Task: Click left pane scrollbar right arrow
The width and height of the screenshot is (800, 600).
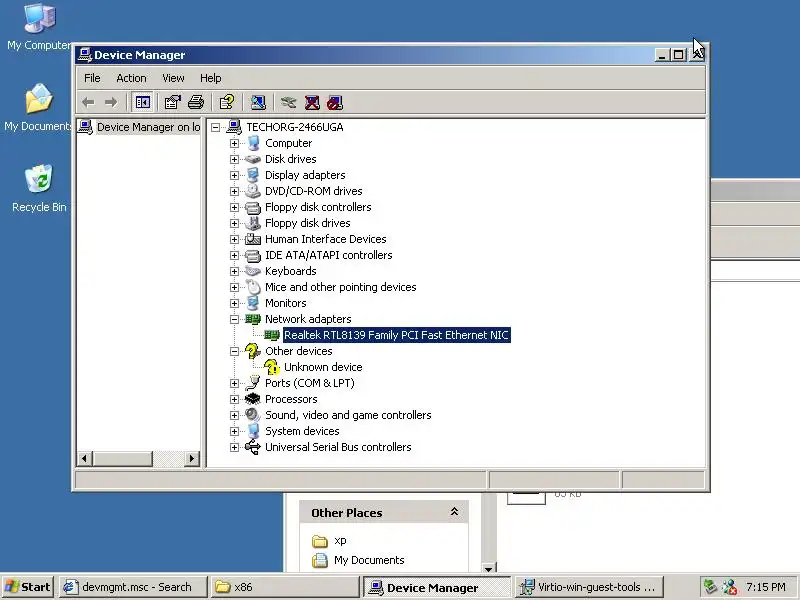Action: tap(191, 458)
